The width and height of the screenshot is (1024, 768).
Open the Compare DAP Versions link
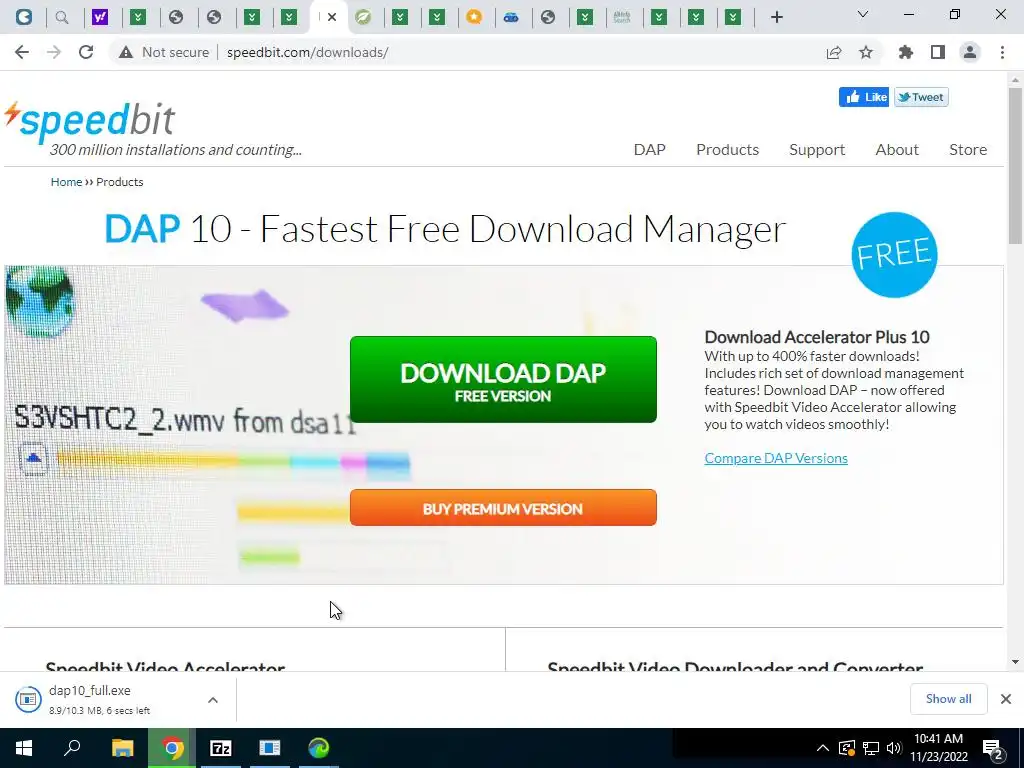click(776, 458)
